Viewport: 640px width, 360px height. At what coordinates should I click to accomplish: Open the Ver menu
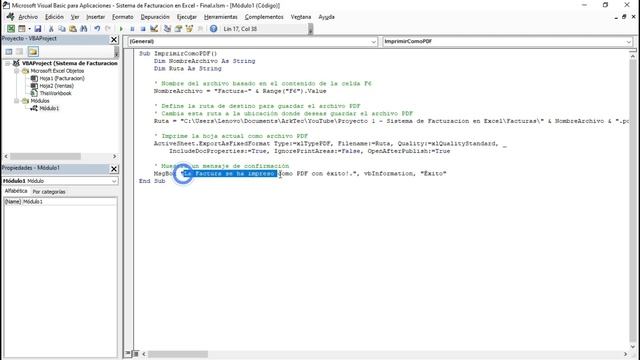point(75,17)
